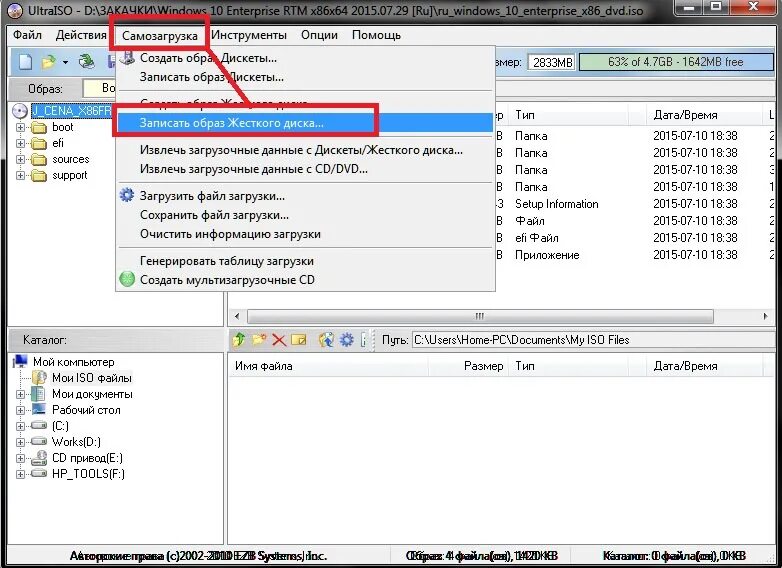Expand the Мои документы node
This screenshot has width=782, height=568.
(x=20, y=394)
